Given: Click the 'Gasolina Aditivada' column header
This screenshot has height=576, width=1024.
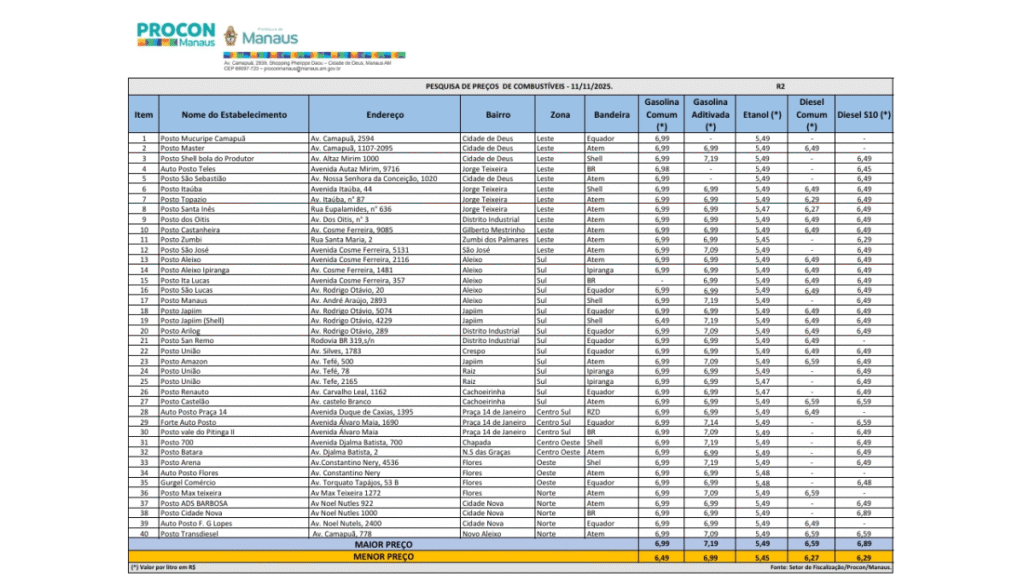Looking at the screenshot, I should click(x=710, y=115).
